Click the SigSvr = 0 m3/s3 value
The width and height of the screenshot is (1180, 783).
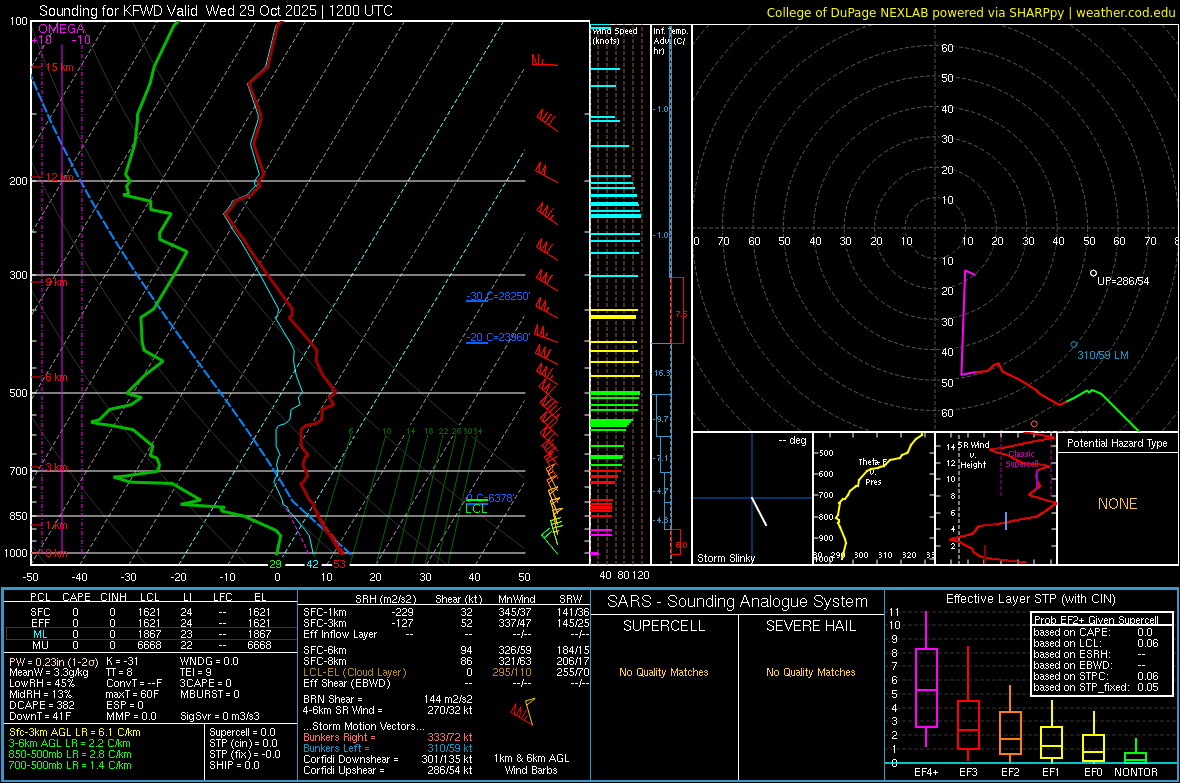click(x=220, y=716)
